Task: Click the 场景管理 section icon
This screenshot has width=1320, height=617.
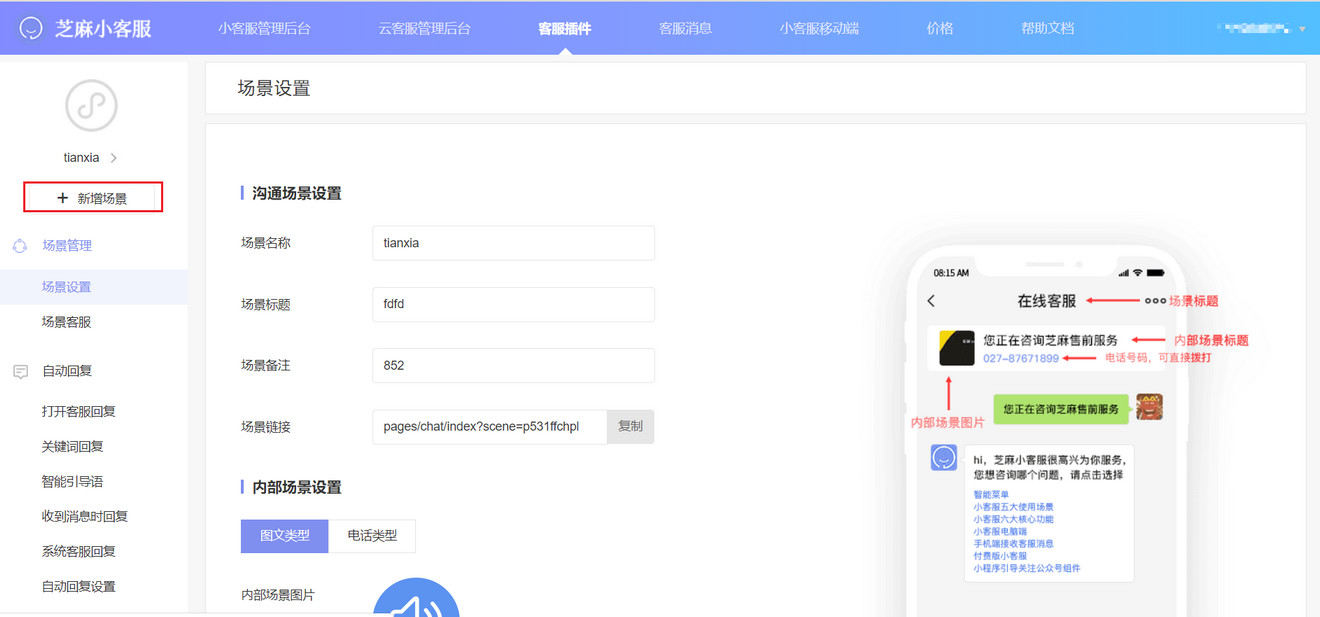Action: tap(20, 246)
